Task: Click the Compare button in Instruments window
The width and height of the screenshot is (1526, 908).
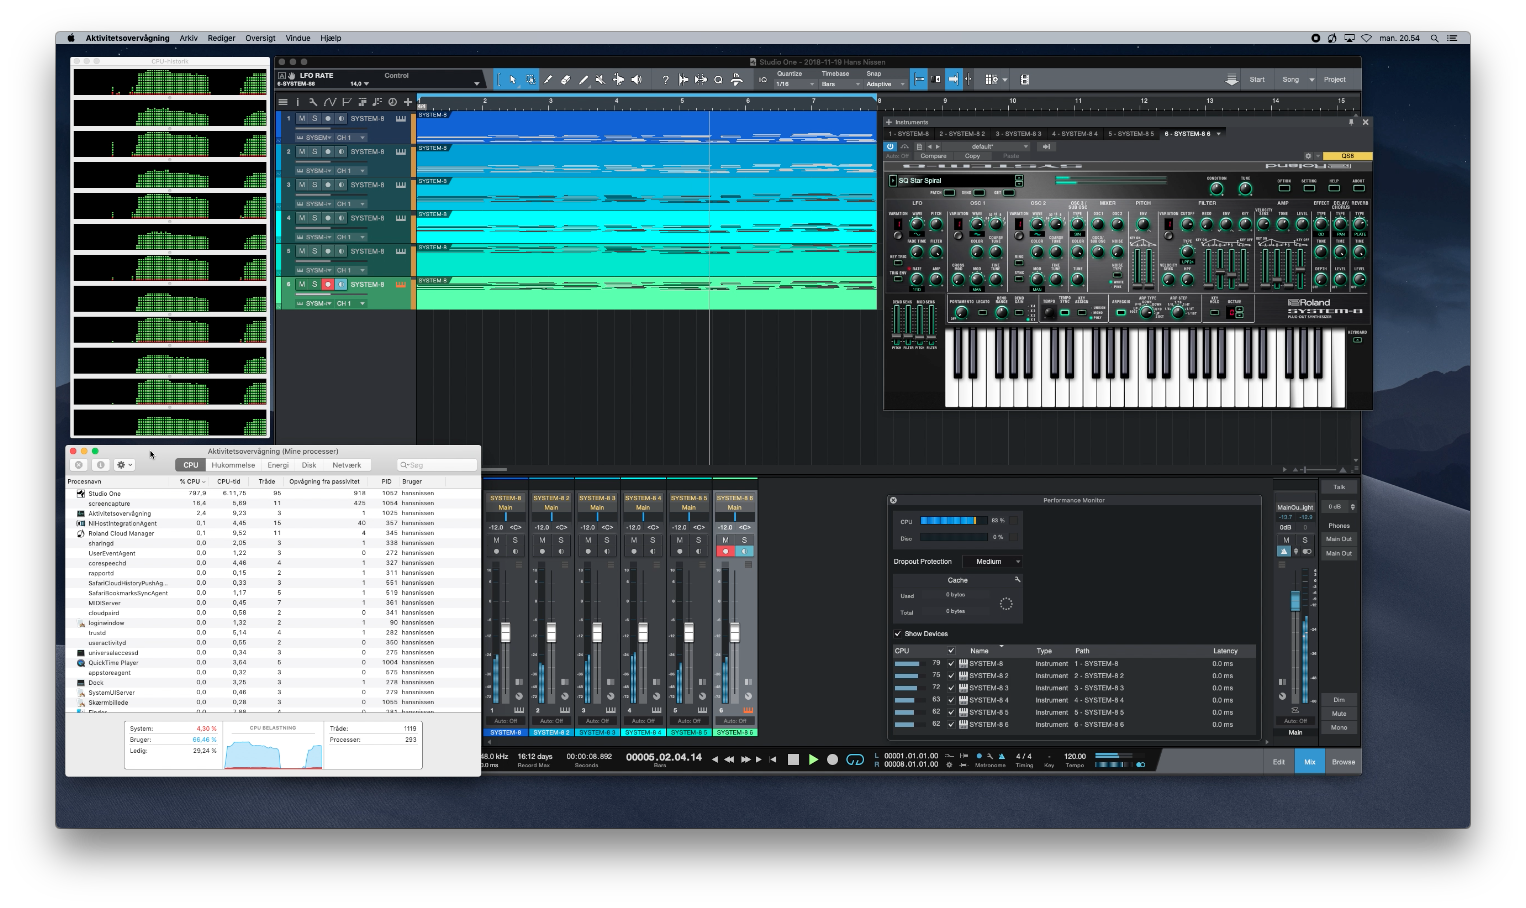Action: point(933,156)
